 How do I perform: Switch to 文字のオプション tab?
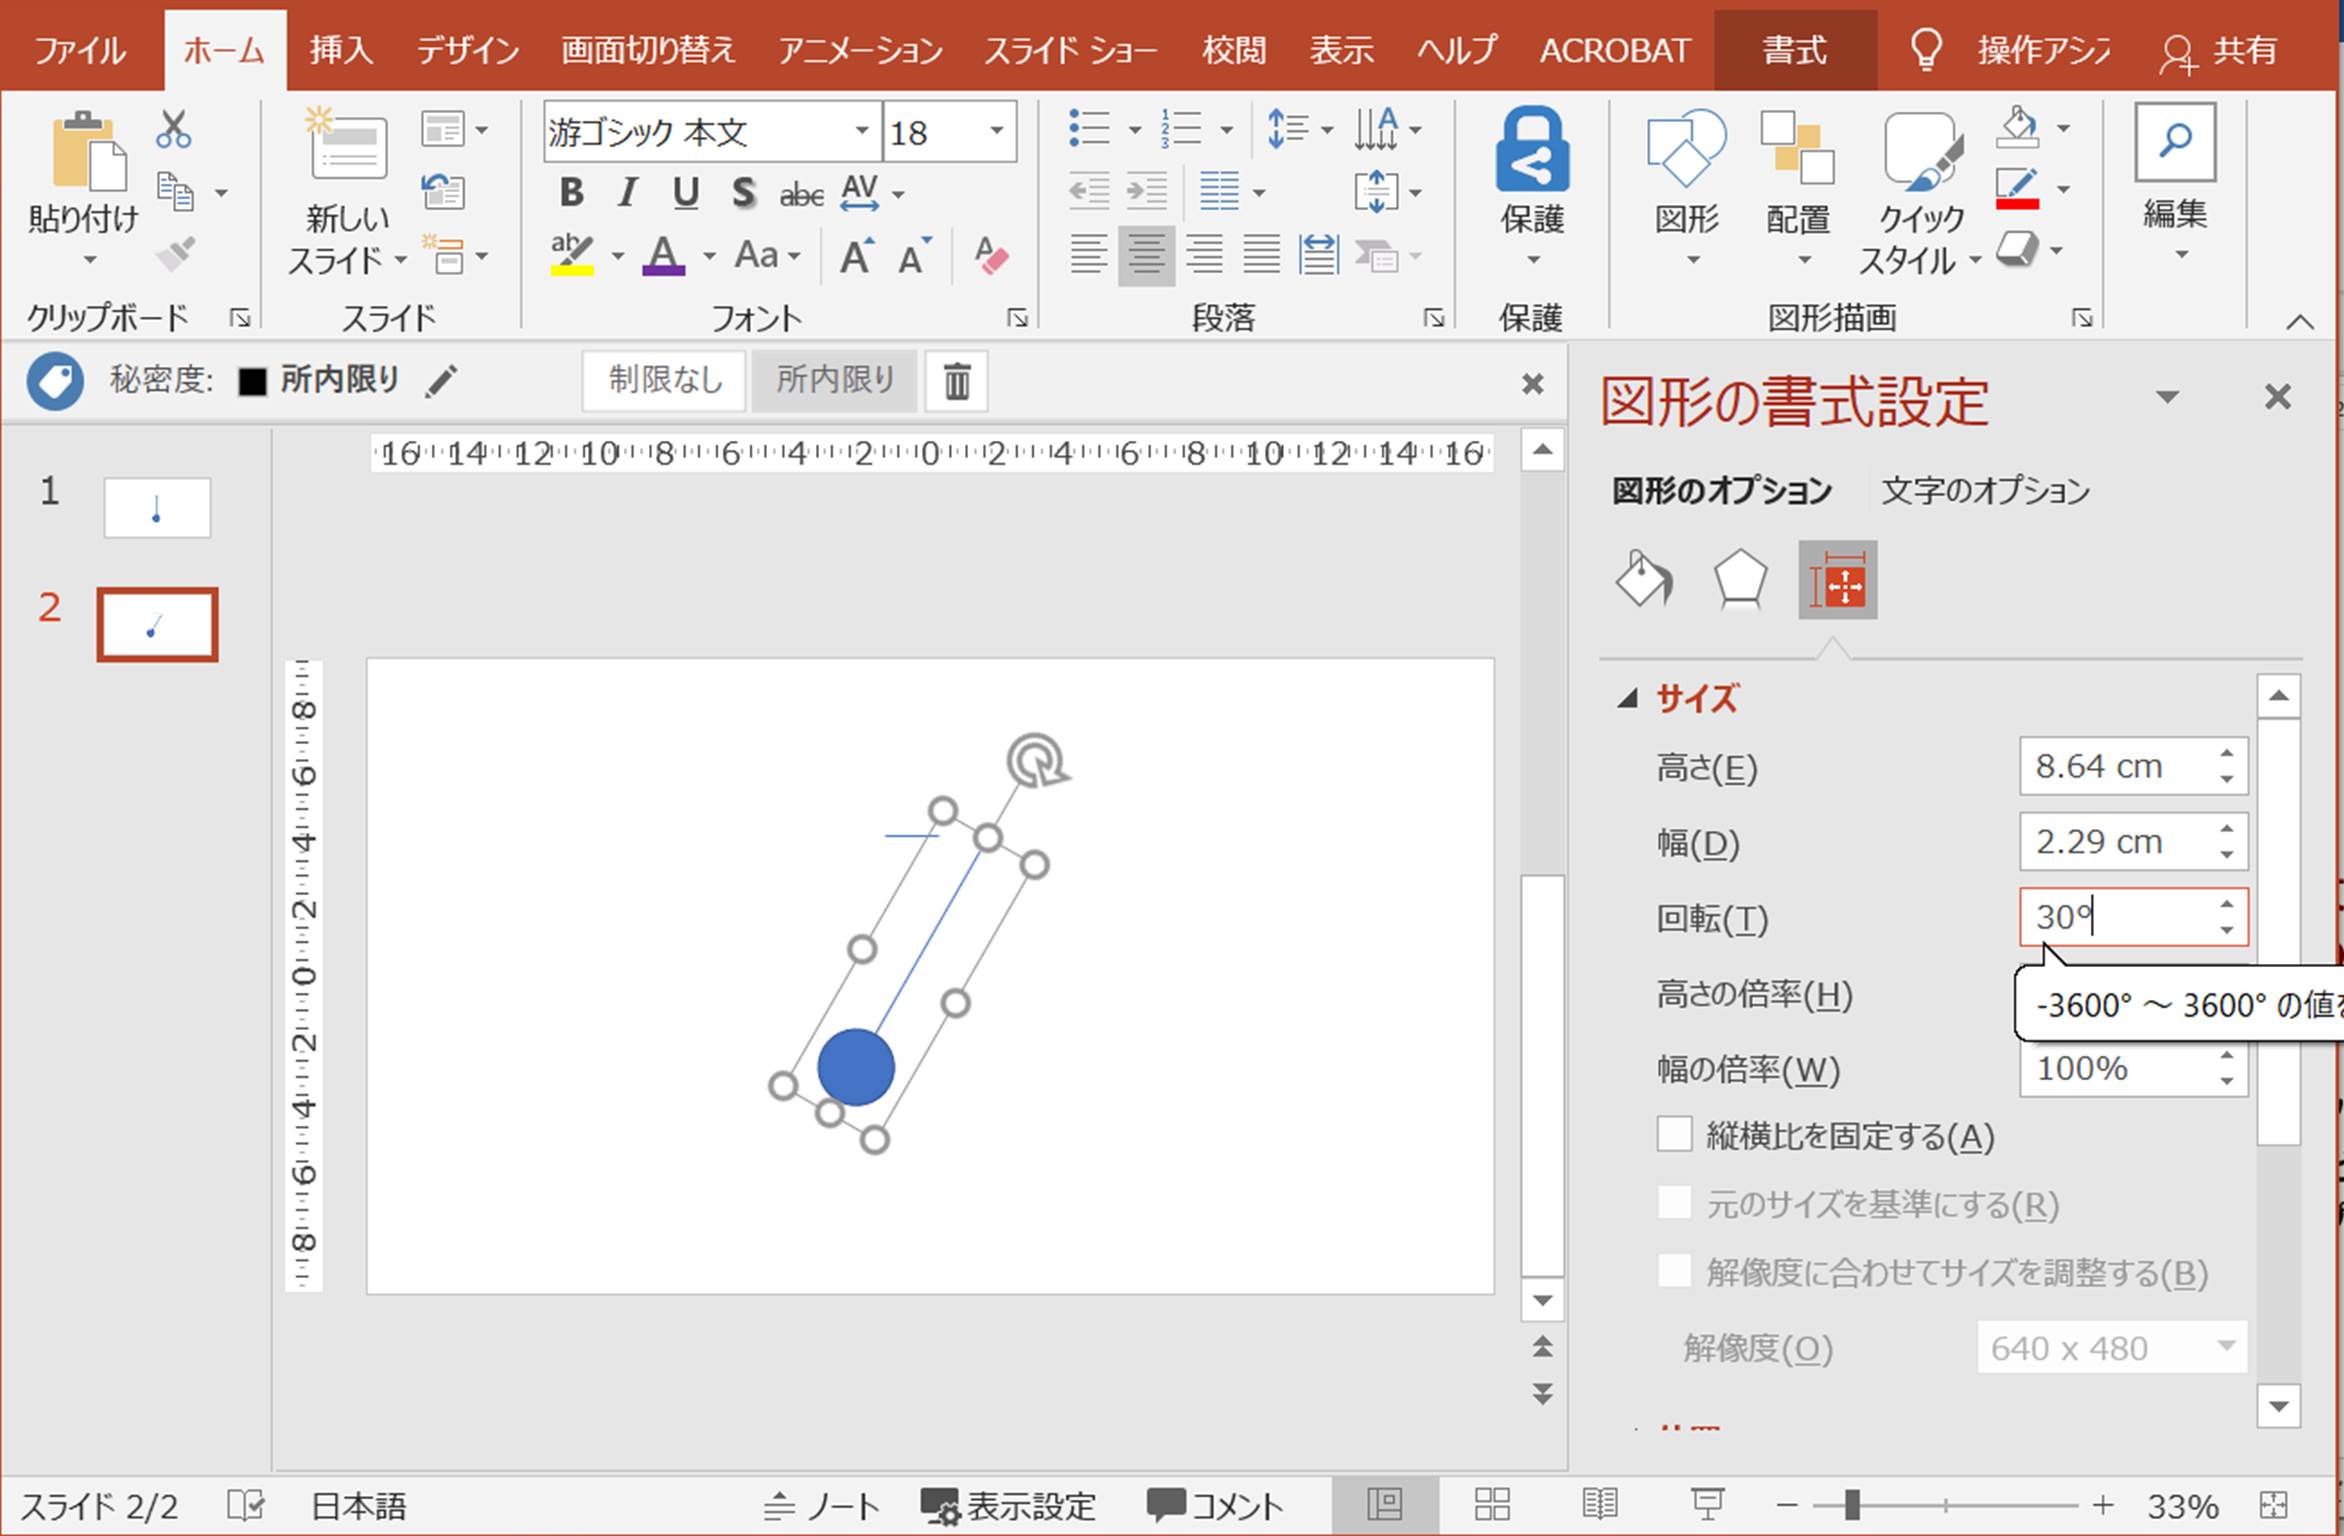pyautogui.click(x=1985, y=491)
